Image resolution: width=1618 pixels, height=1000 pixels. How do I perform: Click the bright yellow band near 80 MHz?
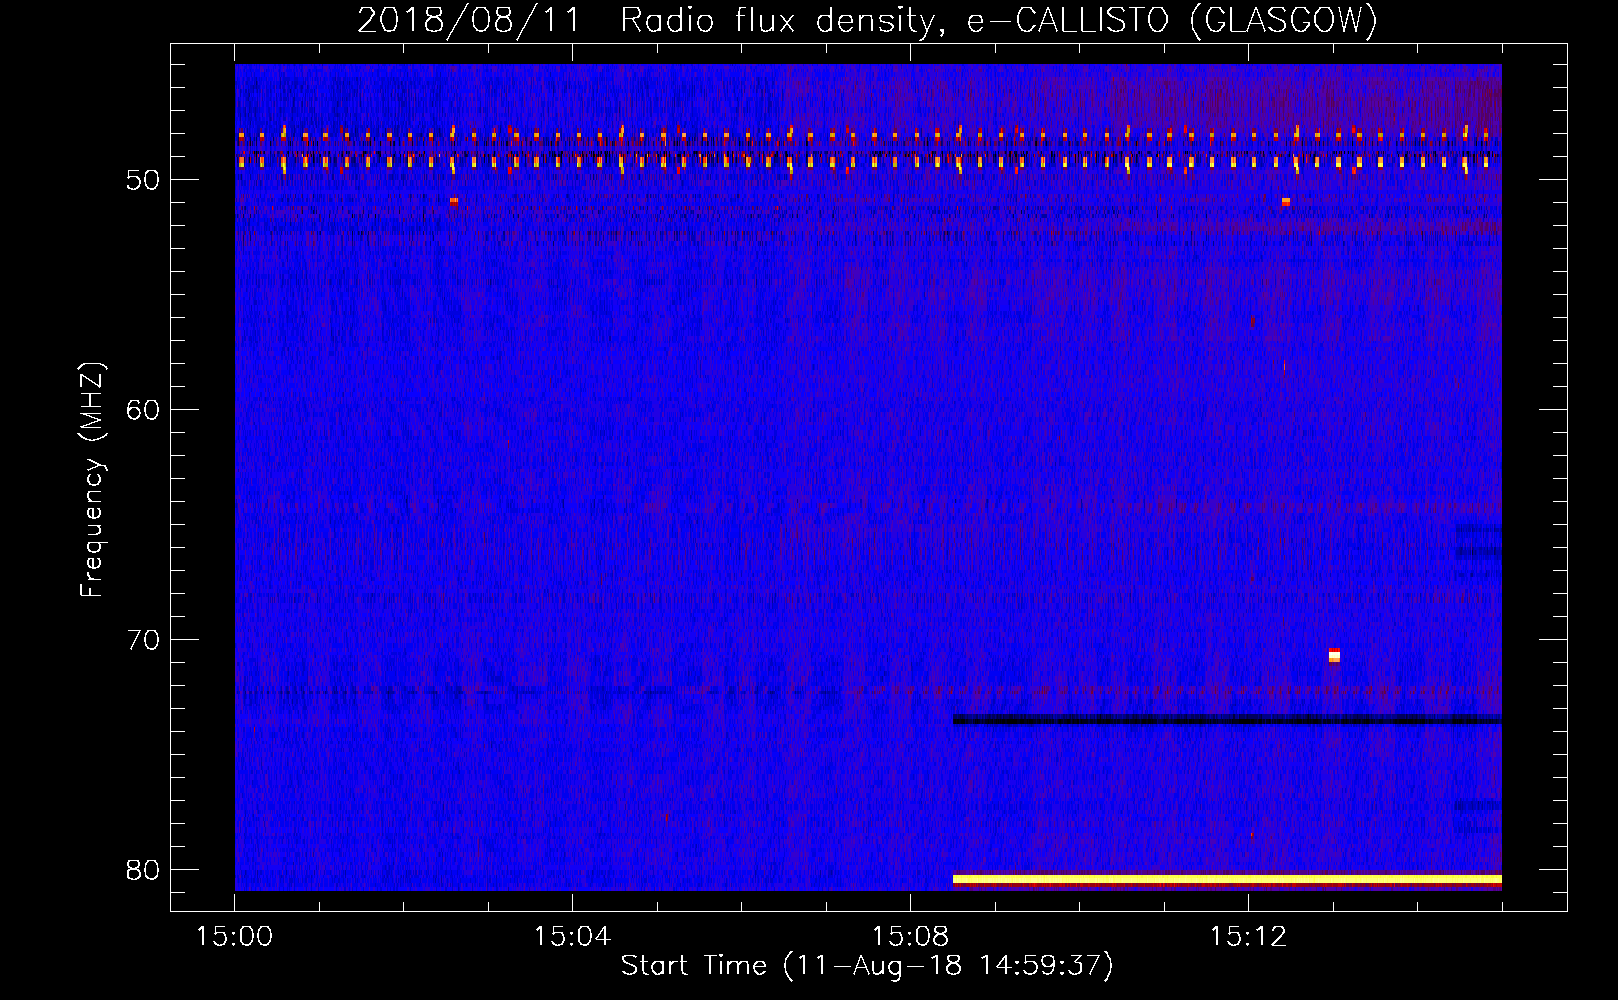click(1227, 879)
